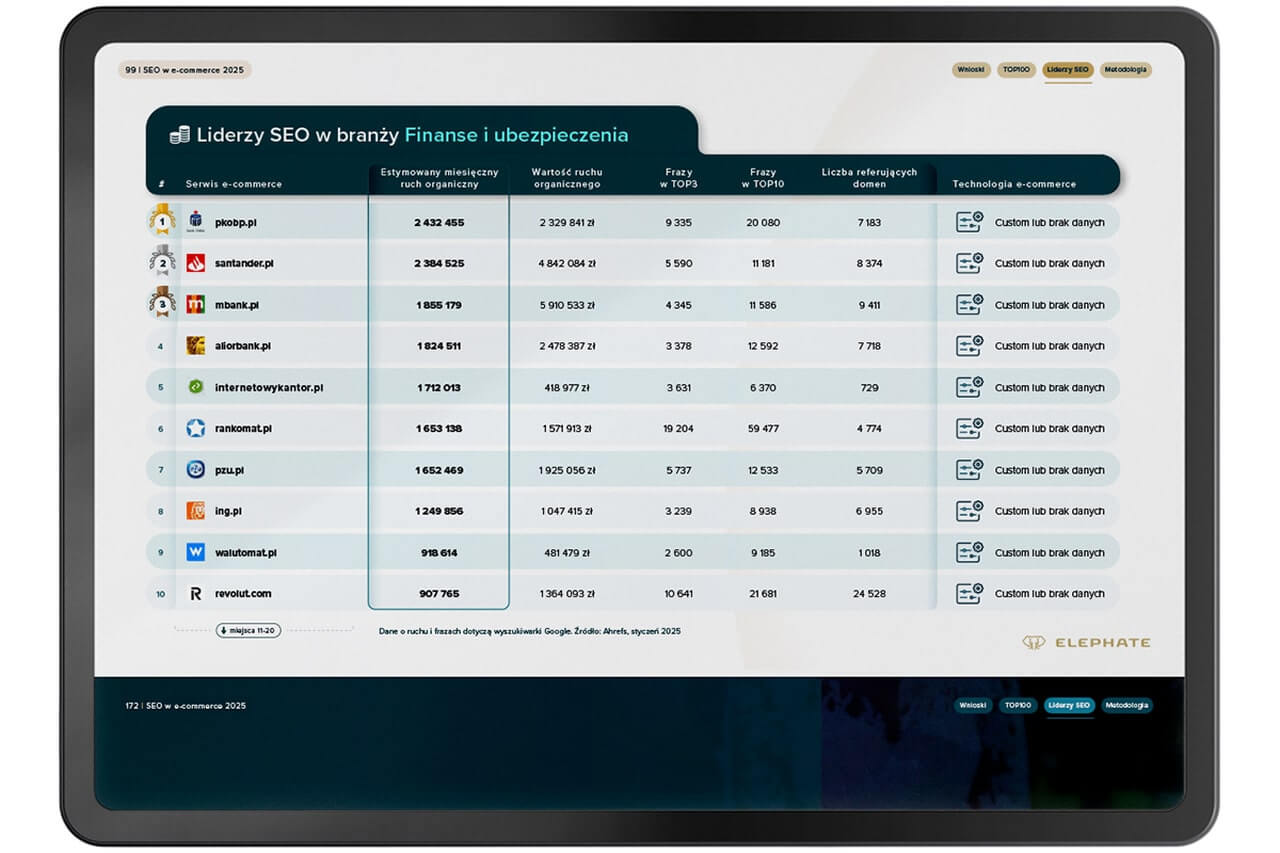Click the Technologia e-commerce column header
Image resolution: width=1280 pixels, height=853 pixels.
click(x=1014, y=184)
